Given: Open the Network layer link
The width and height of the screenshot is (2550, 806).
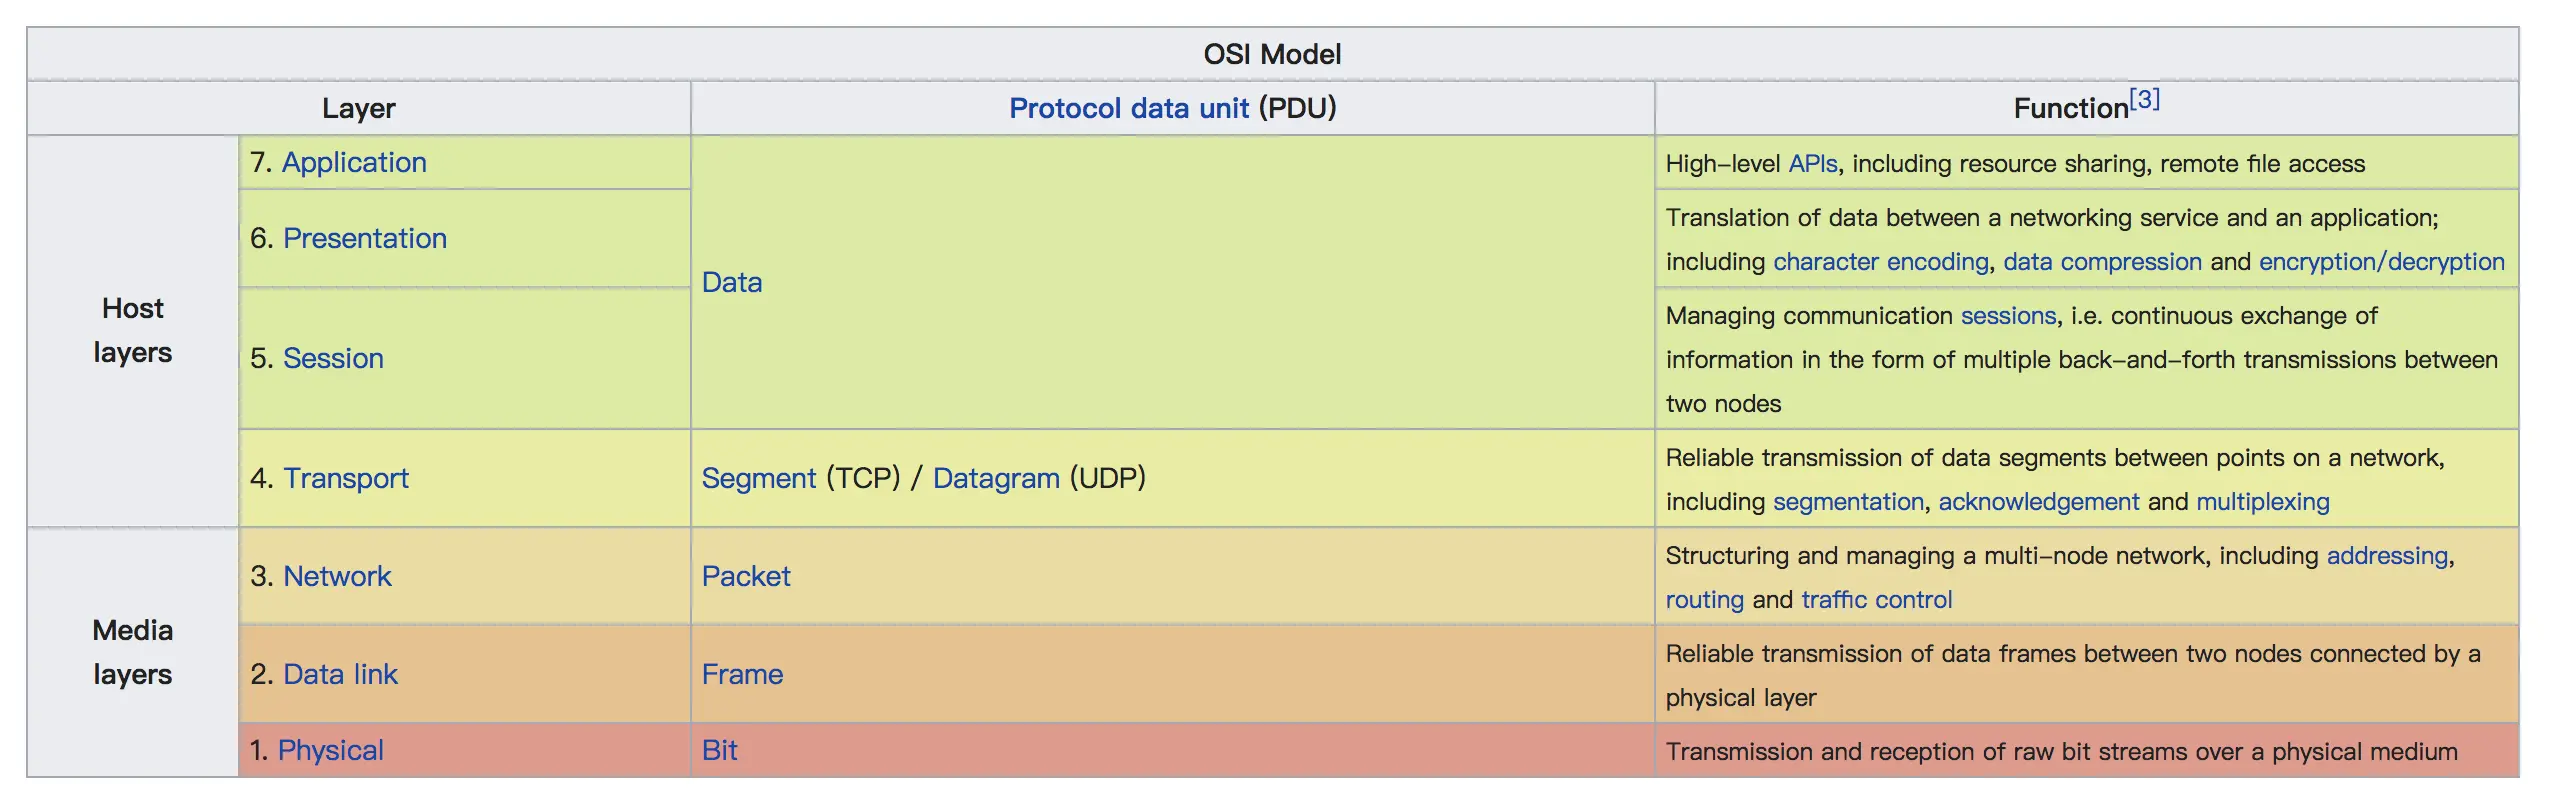Looking at the screenshot, I should 337,577.
